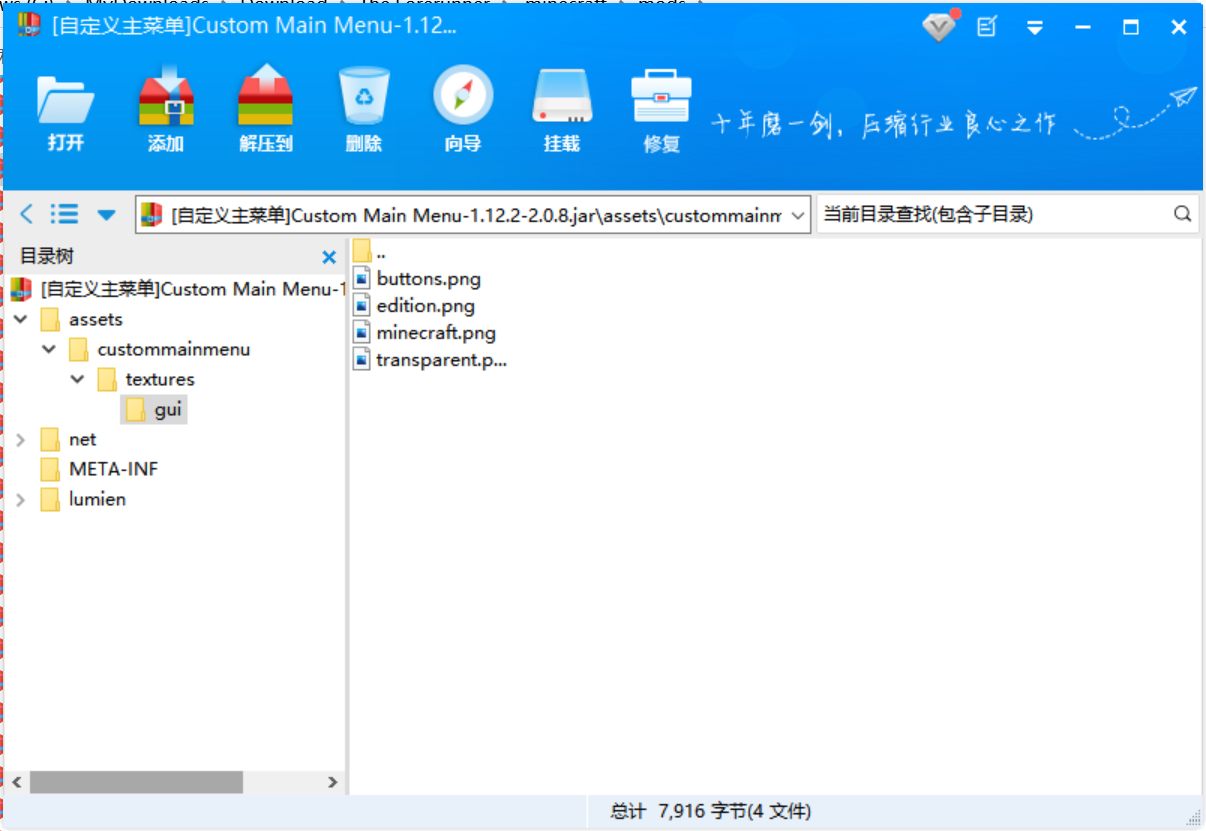Launch the 向导 wizard compass icon
The height and width of the screenshot is (831, 1206).
pyautogui.click(x=463, y=110)
